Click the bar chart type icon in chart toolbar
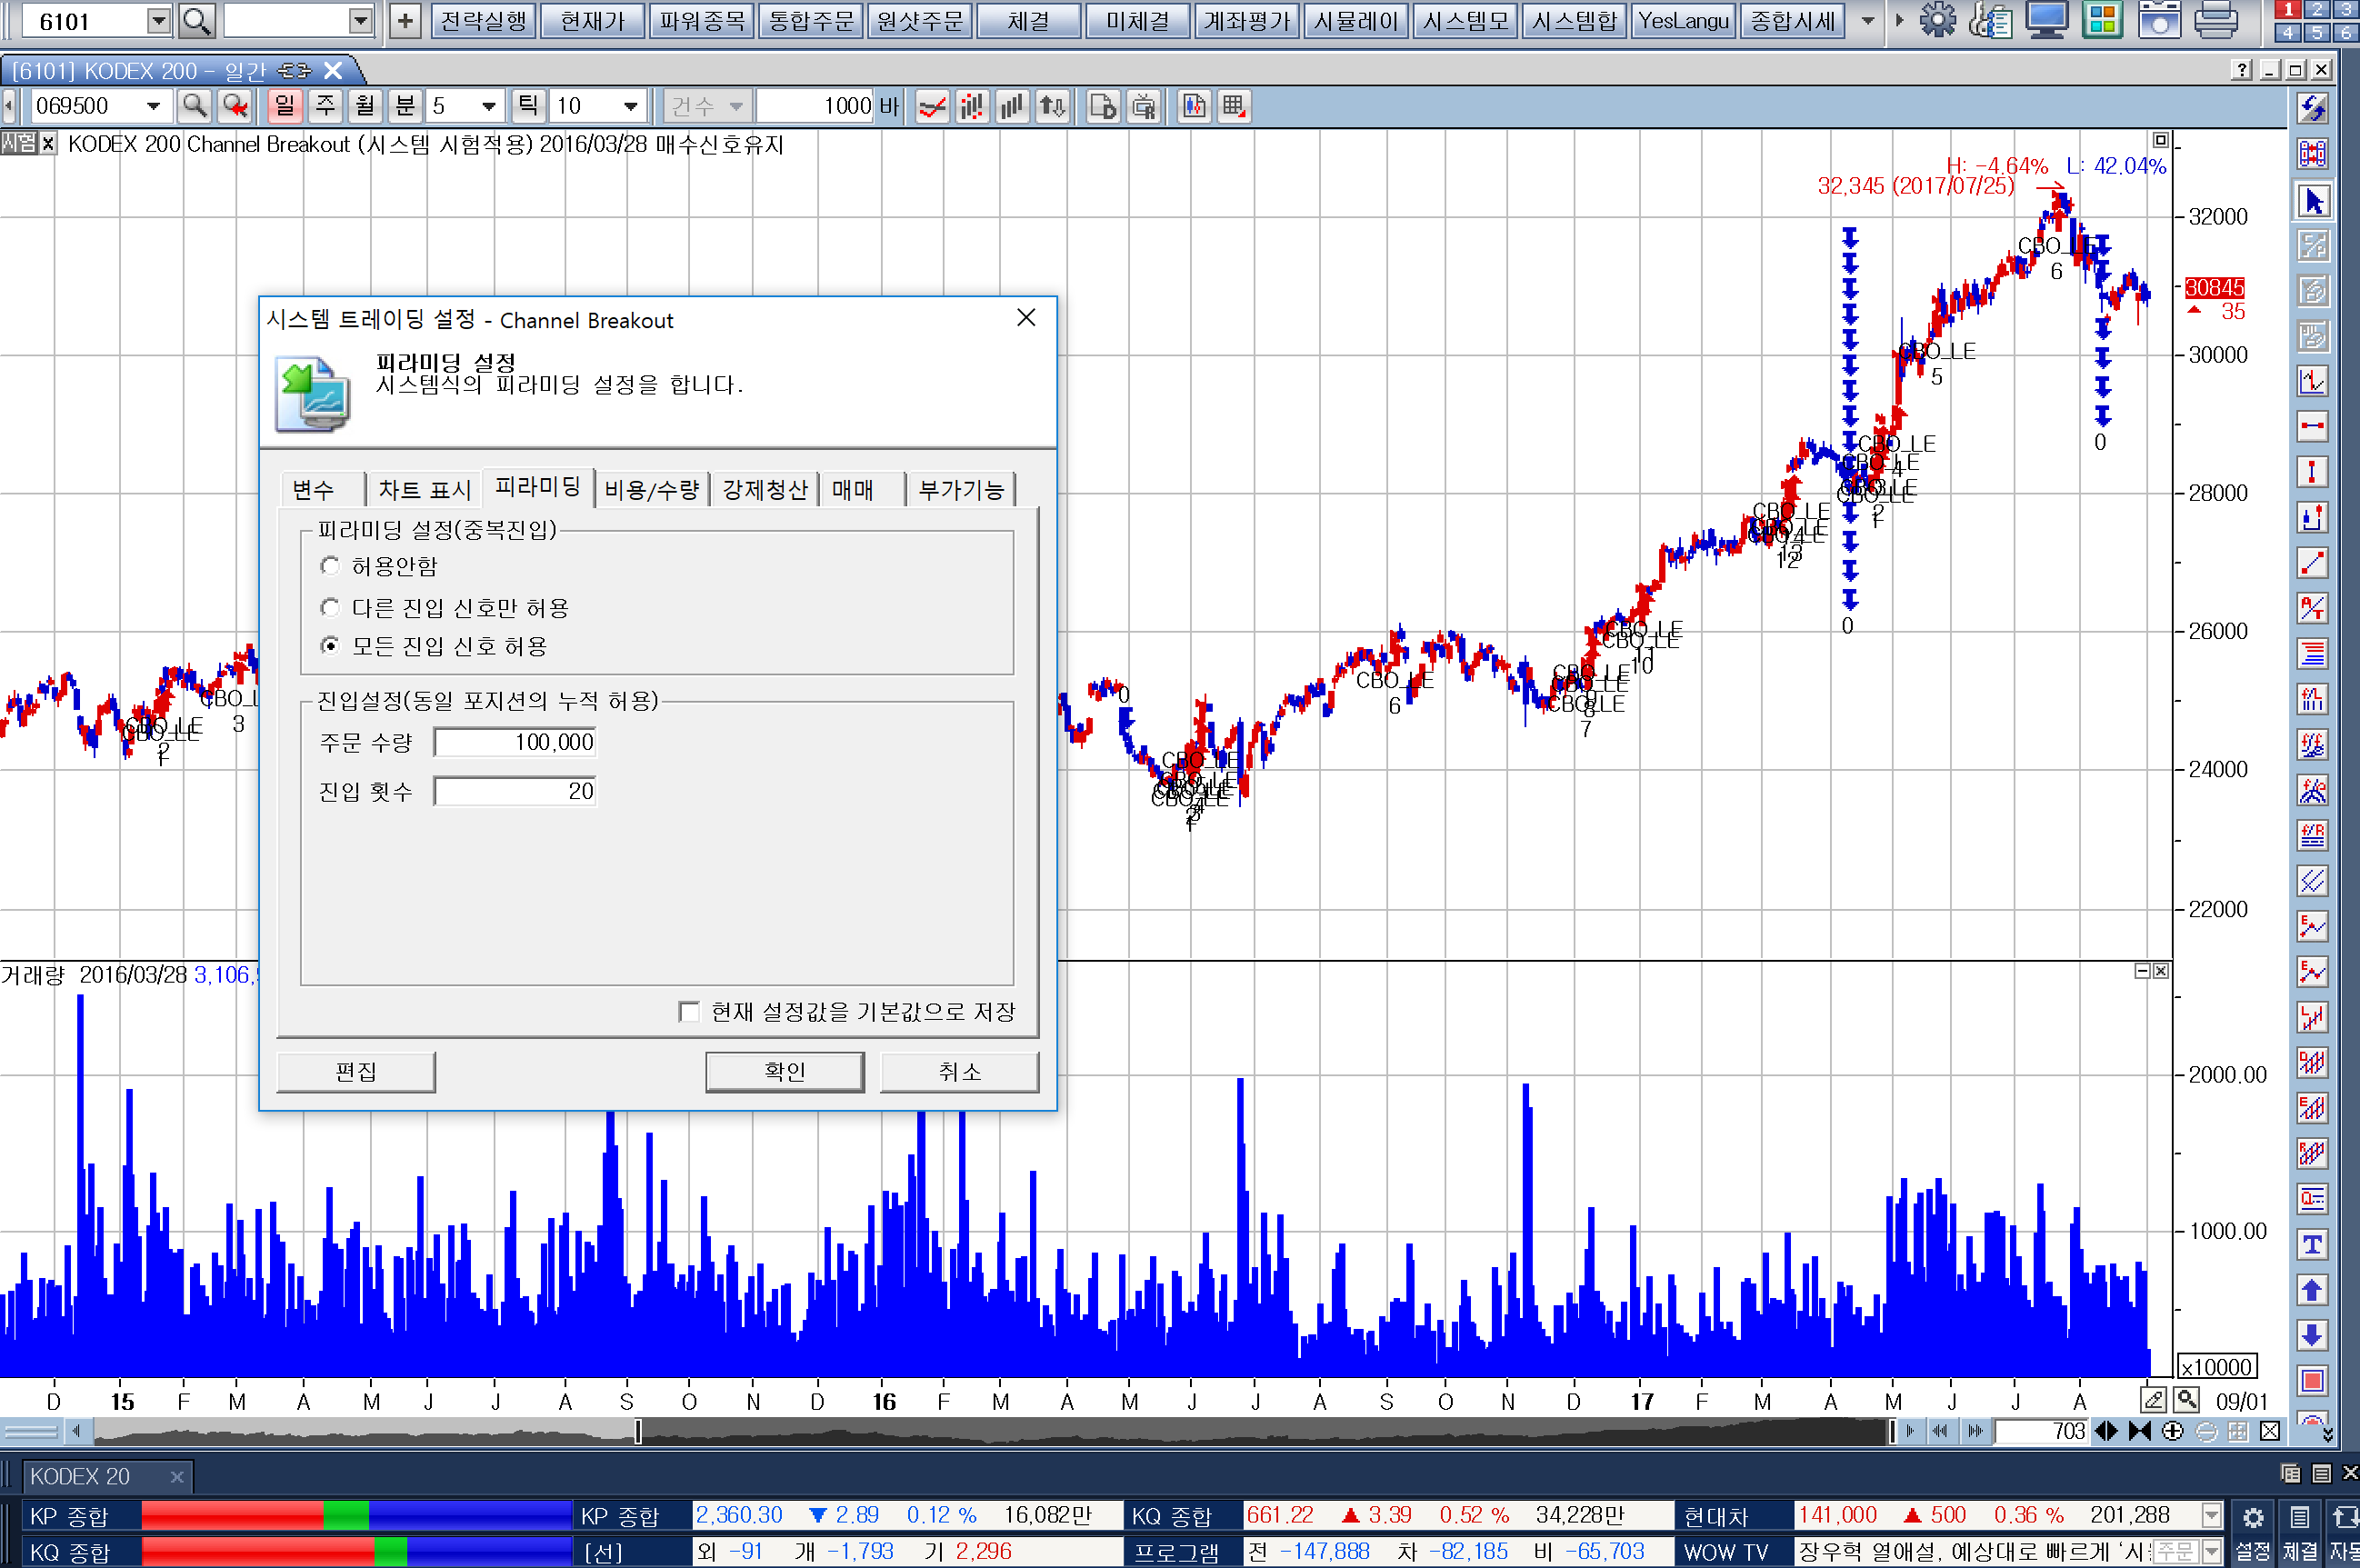Screen dimensions: 2360x1568 point(1012,106)
